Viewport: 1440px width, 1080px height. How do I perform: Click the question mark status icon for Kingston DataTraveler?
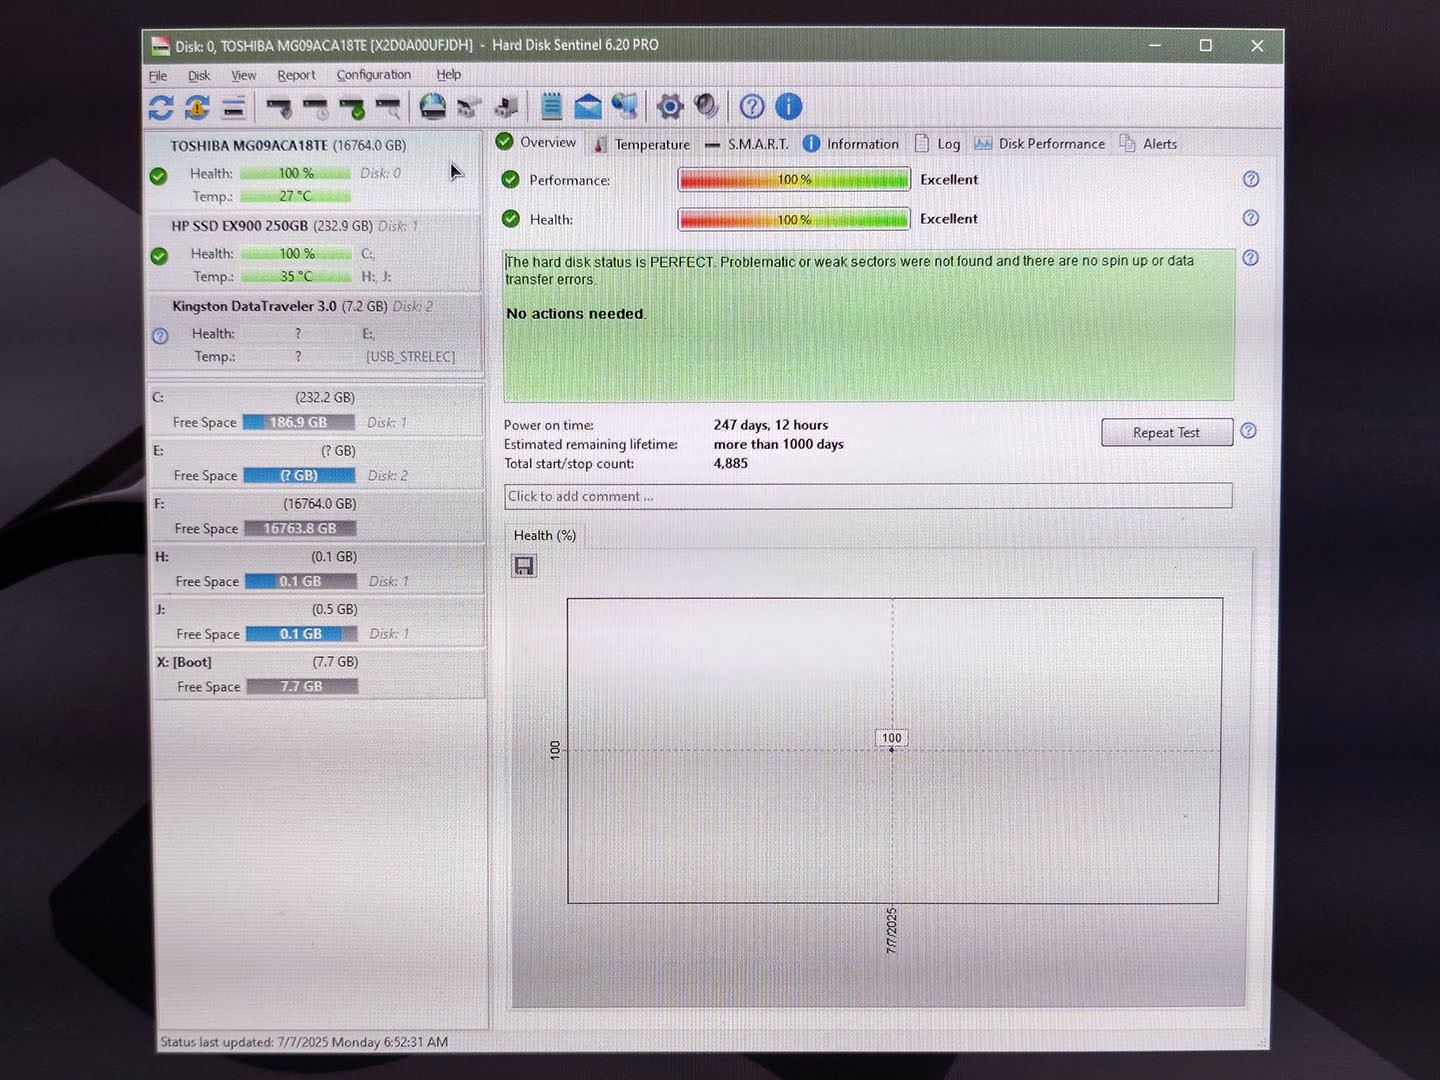point(160,336)
